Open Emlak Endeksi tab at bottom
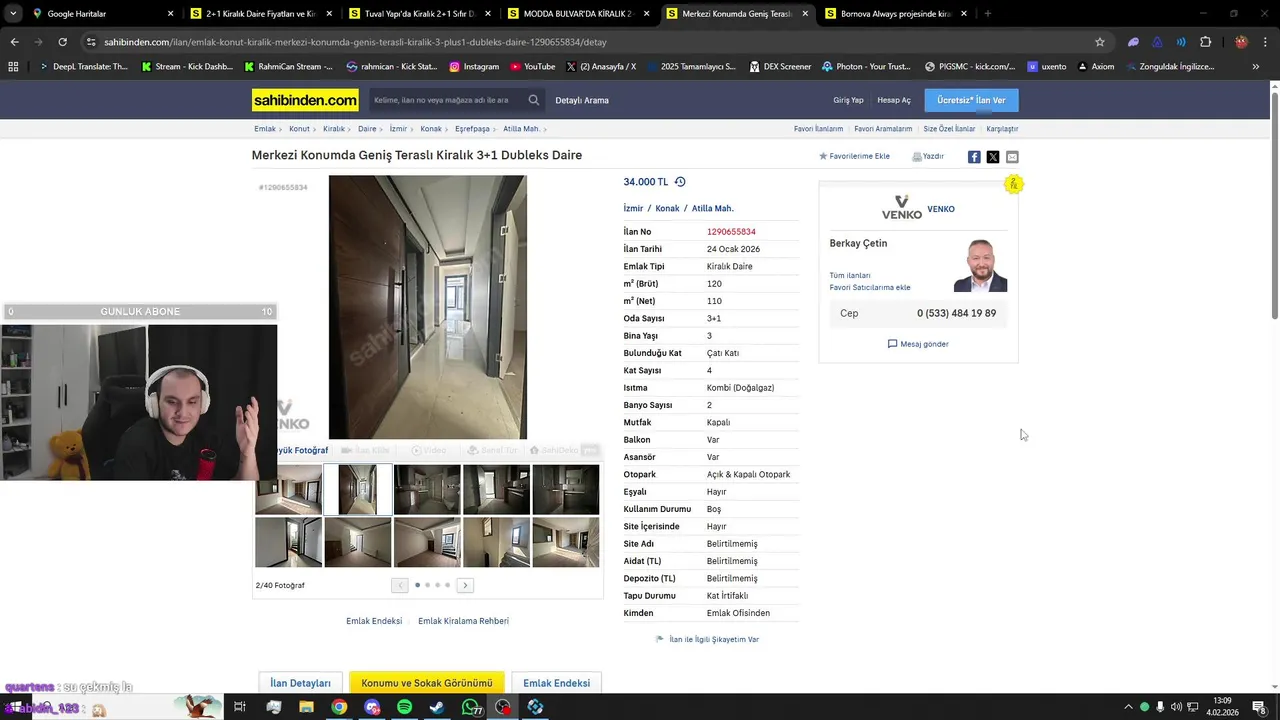The image size is (1280, 720). click(x=556, y=683)
